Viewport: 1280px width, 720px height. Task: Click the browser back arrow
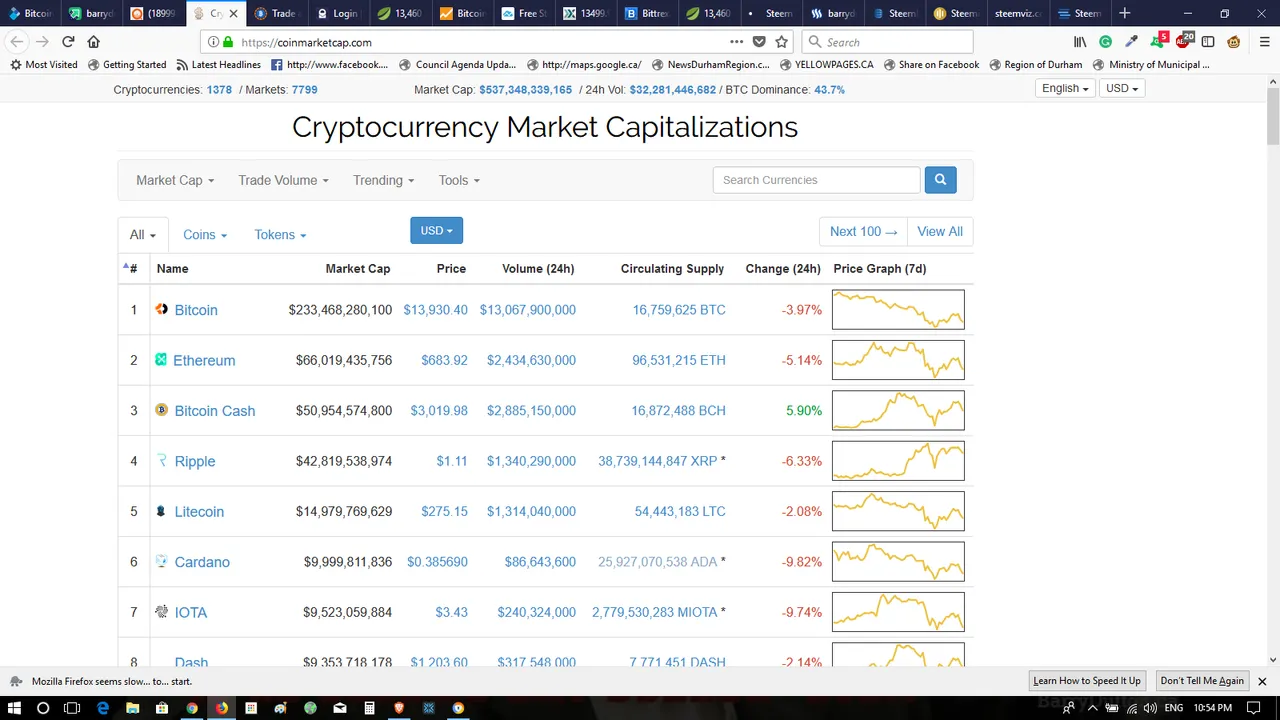(x=17, y=42)
